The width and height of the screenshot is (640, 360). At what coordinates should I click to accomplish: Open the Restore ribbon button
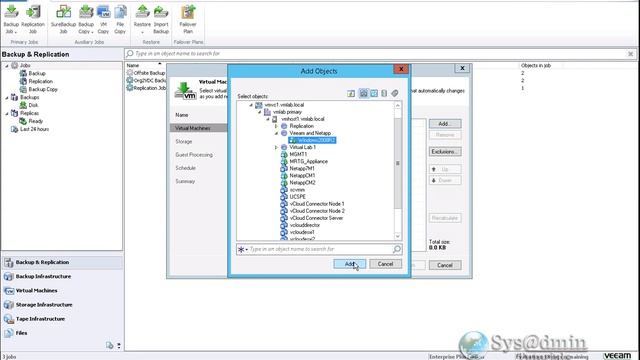pyautogui.click(x=142, y=20)
